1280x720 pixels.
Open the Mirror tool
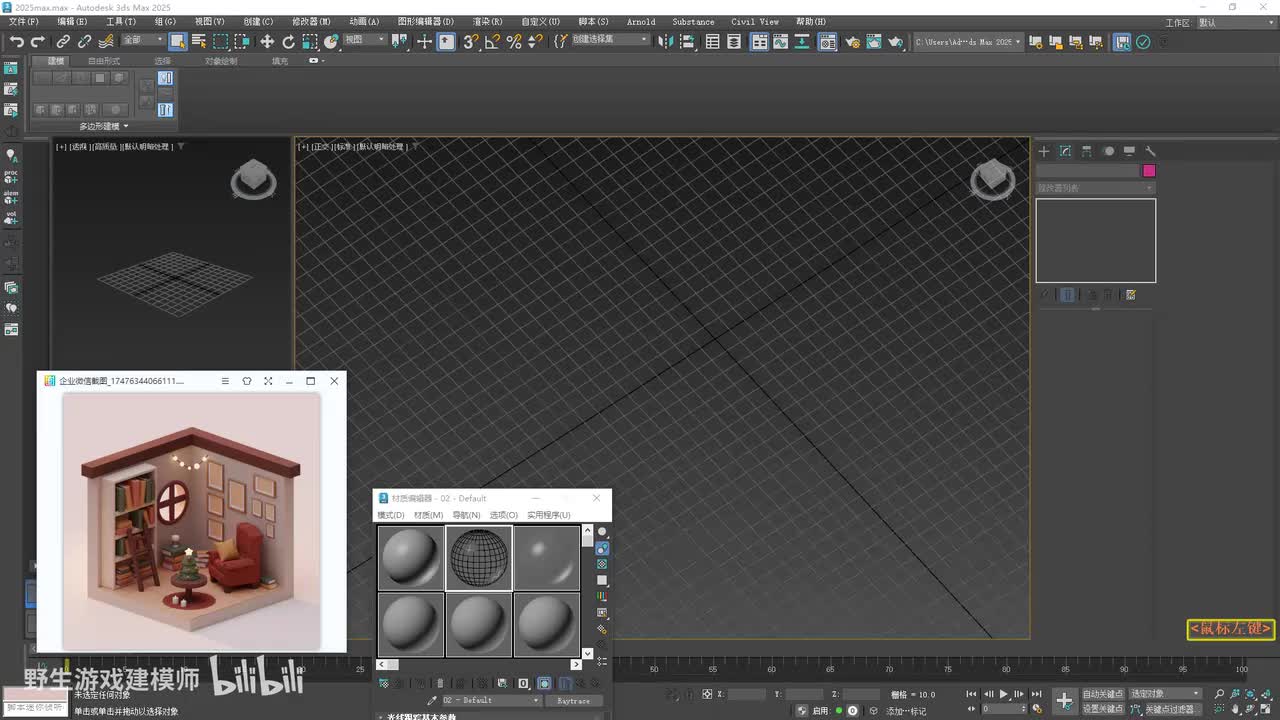[665, 42]
